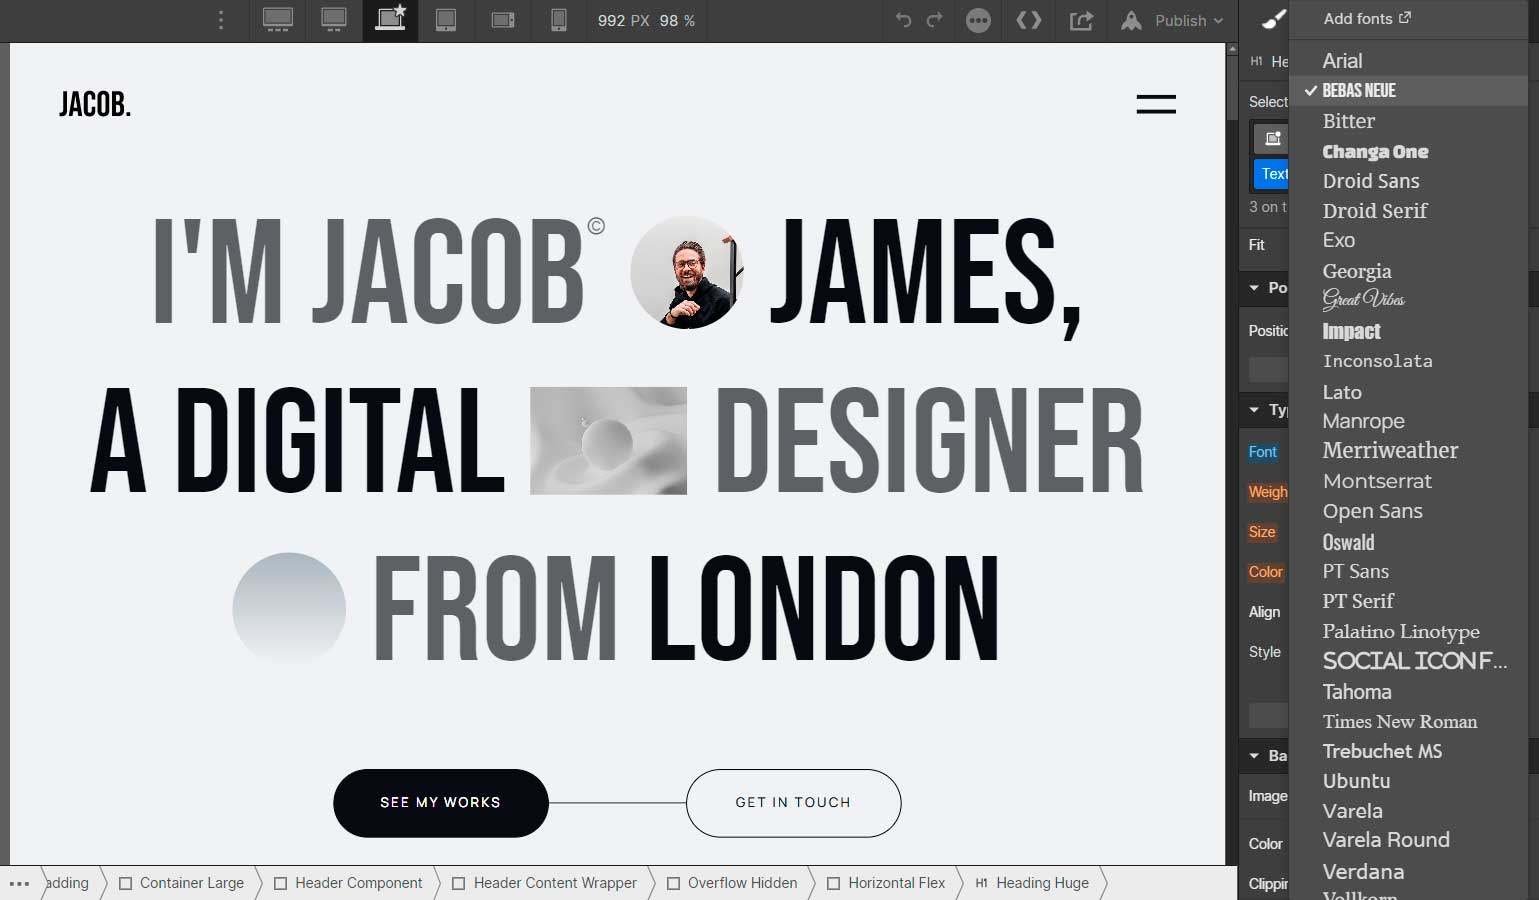Open the custom code export view
This screenshot has width=1539, height=900.
click(x=1029, y=20)
